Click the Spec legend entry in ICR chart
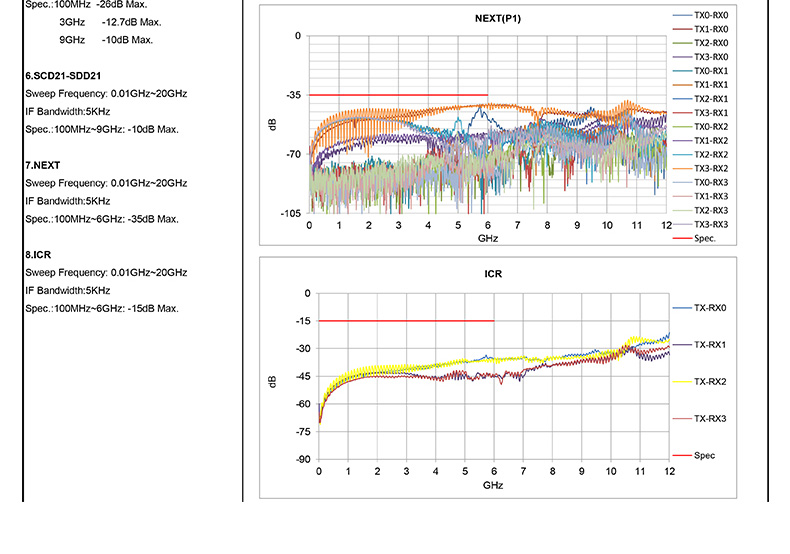The width and height of the screenshot is (790, 554). click(705, 455)
